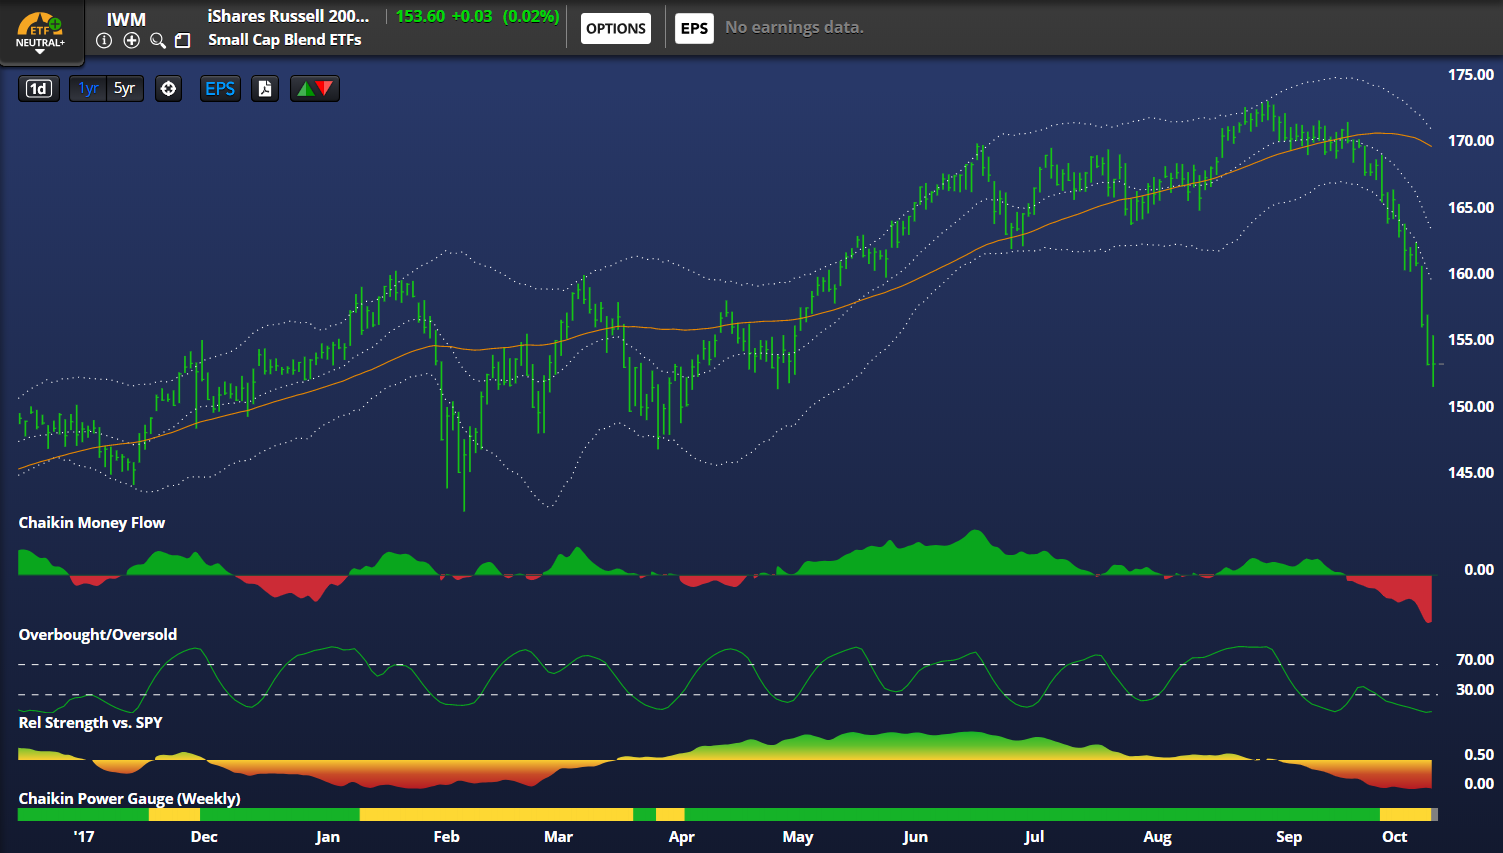
Task: Switch chart range to 5yr
Action: tap(124, 89)
